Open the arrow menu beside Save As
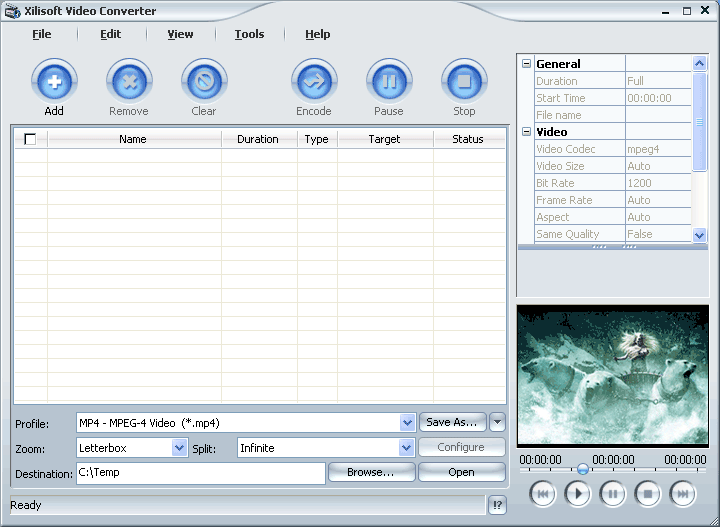Viewport: 720px width, 527px height. pyautogui.click(x=497, y=422)
